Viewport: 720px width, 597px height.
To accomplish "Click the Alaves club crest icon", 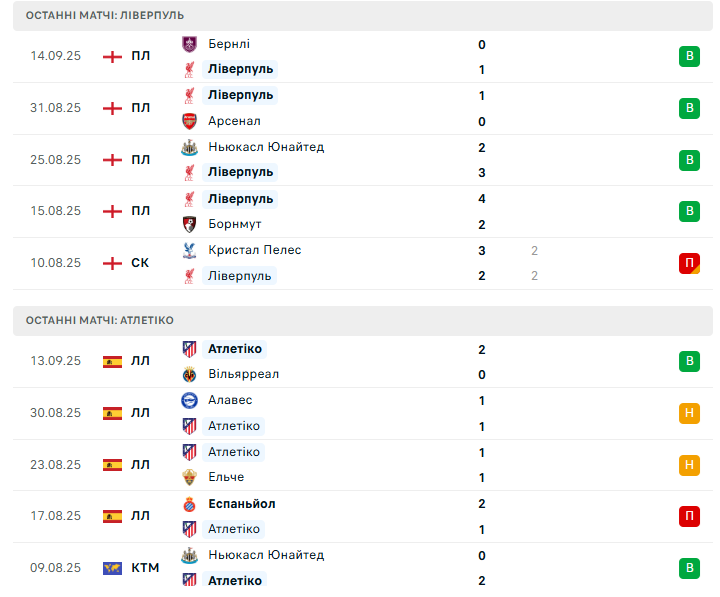I will 189,400.
